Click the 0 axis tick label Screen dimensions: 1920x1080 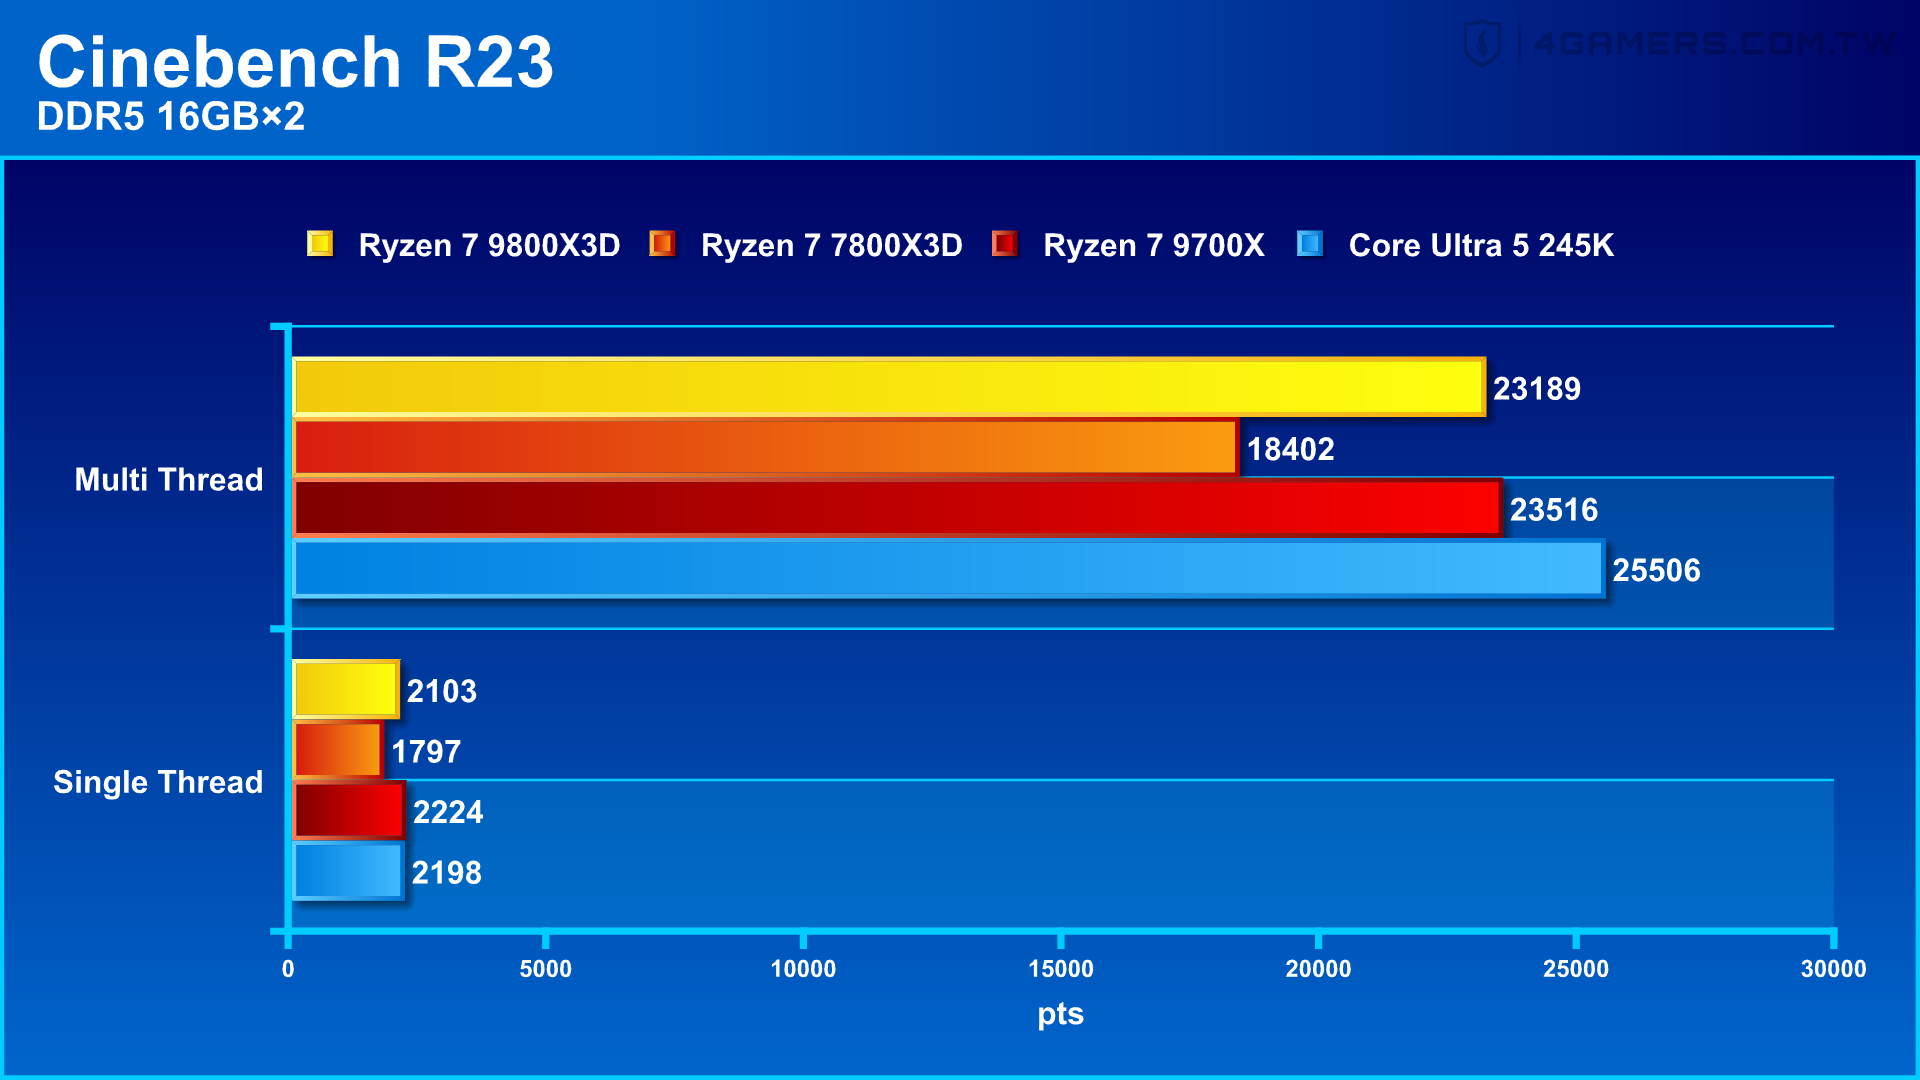pyautogui.click(x=288, y=969)
